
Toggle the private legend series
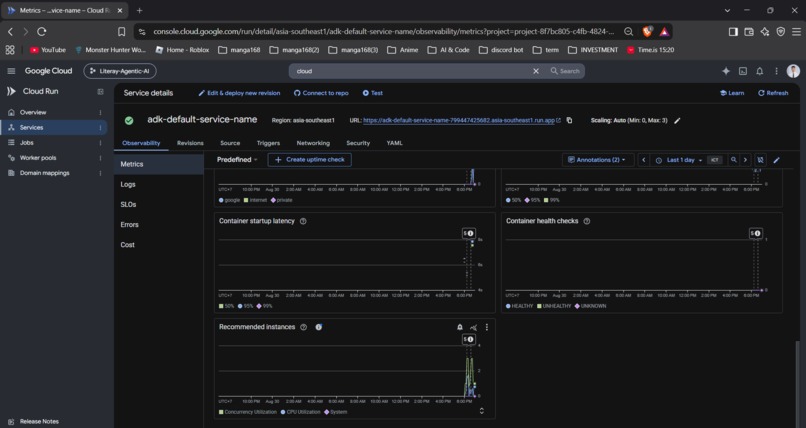[x=281, y=200]
